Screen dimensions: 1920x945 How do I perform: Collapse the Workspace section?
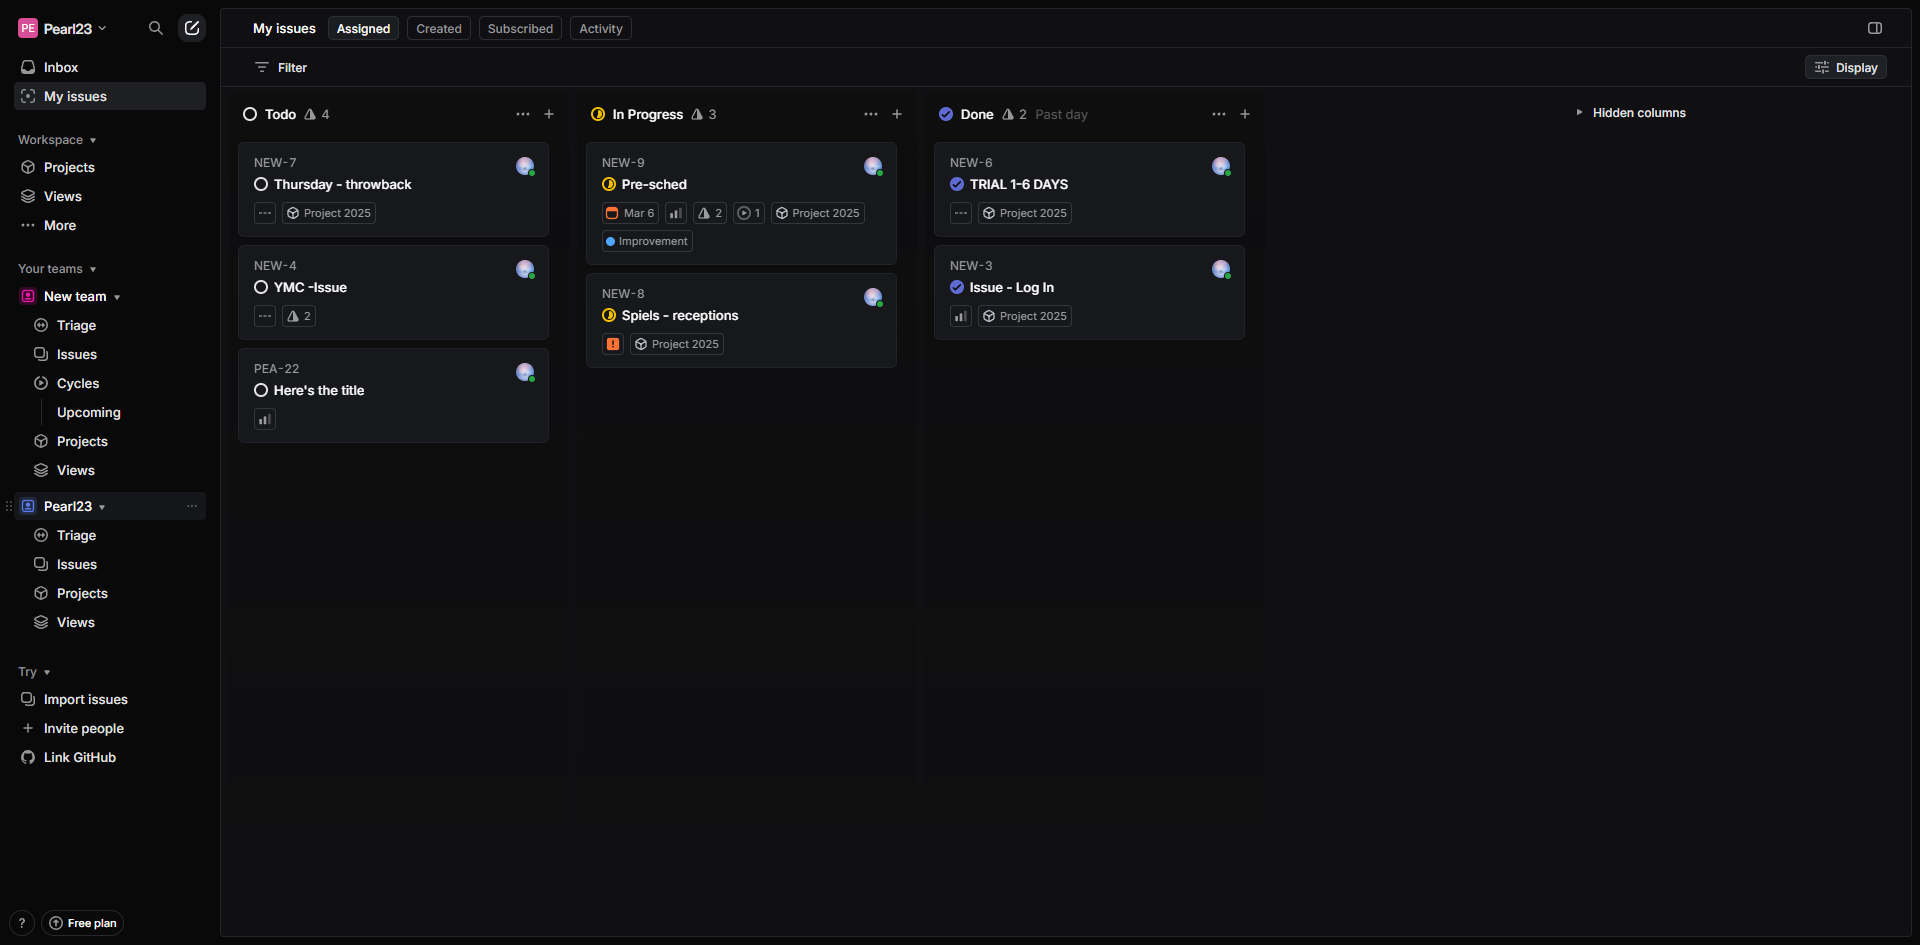pos(57,140)
